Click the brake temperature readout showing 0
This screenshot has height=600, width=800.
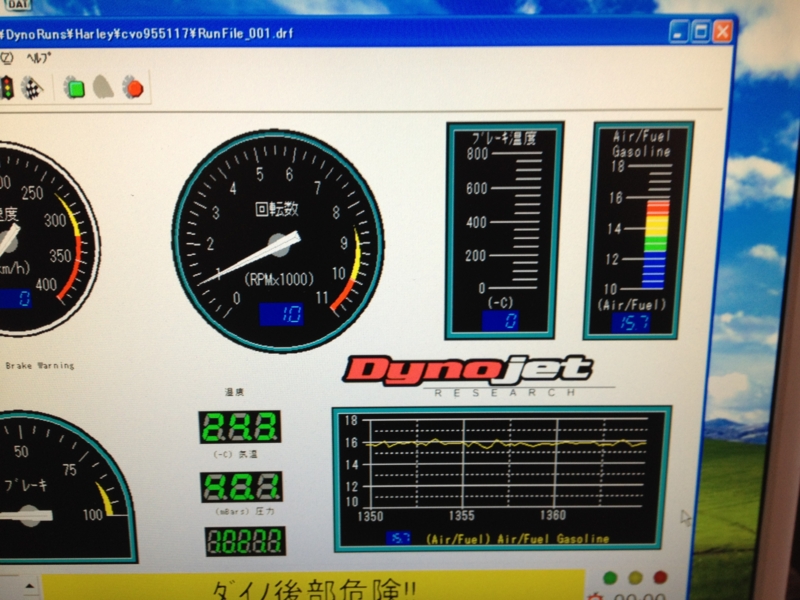(x=500, y=320)
